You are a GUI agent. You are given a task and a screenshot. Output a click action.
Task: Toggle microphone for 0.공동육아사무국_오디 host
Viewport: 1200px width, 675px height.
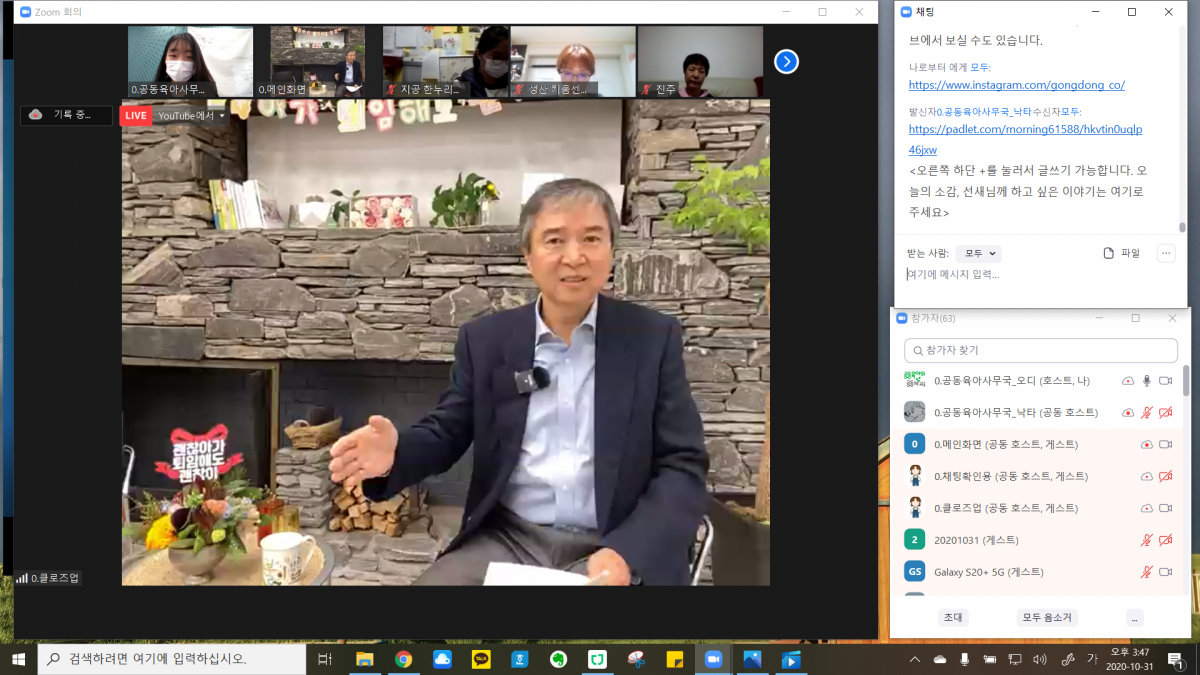(x=1147, y=381)
